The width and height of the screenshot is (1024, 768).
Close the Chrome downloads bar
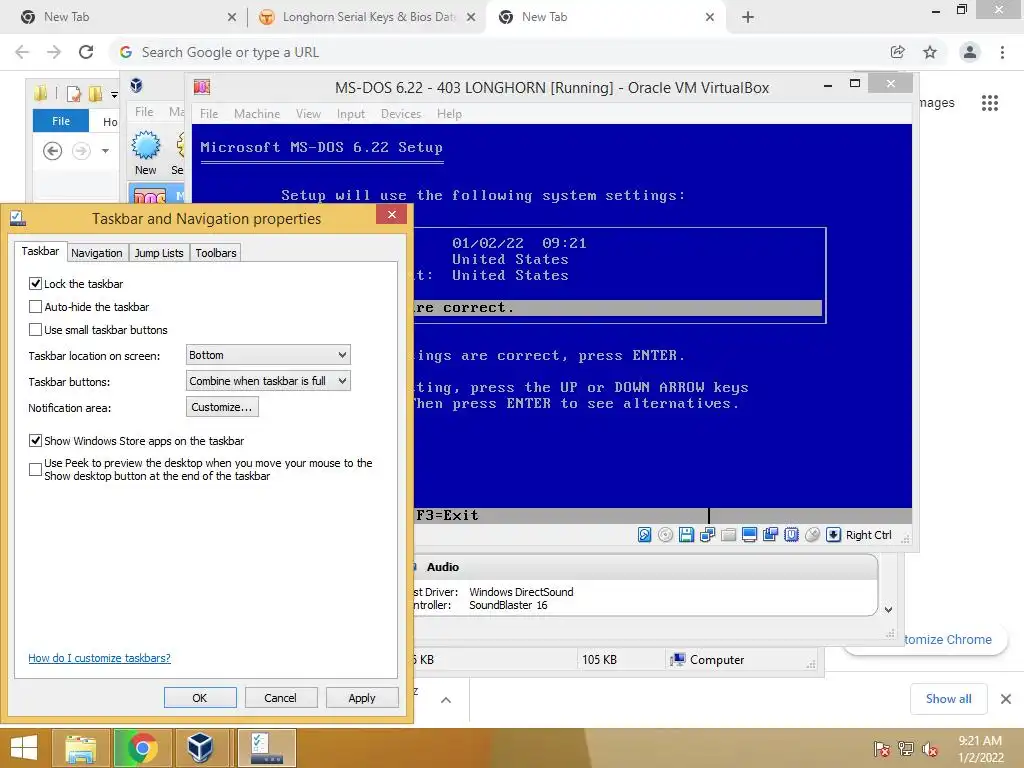click(x=1006, y=699)
